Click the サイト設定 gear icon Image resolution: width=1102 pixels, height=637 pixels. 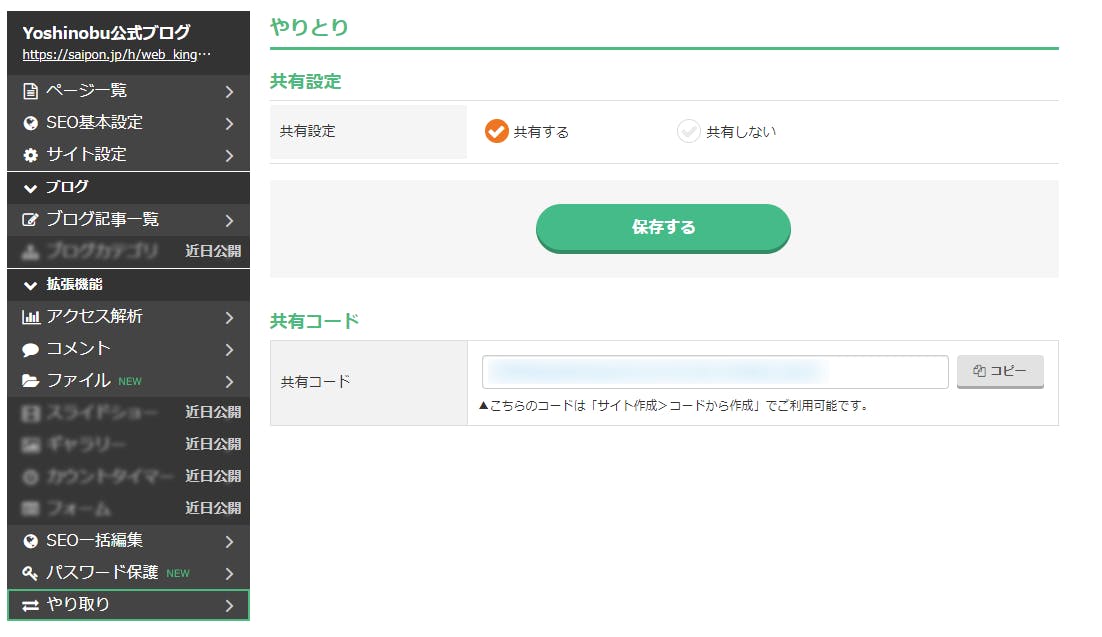pos(30,155)
